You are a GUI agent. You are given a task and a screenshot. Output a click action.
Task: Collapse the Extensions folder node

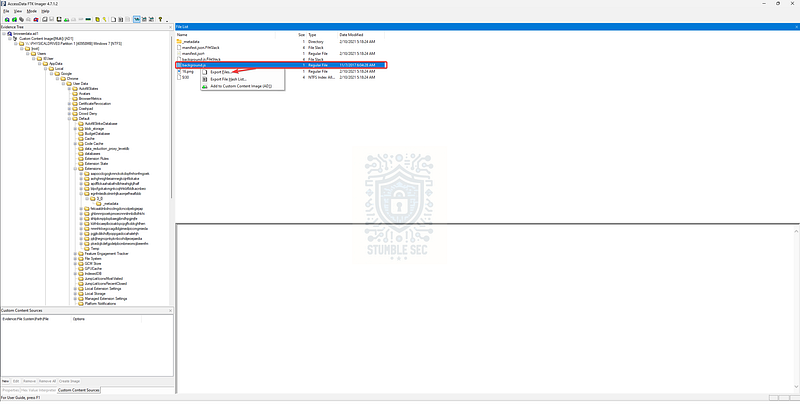[x=75, y=169]
